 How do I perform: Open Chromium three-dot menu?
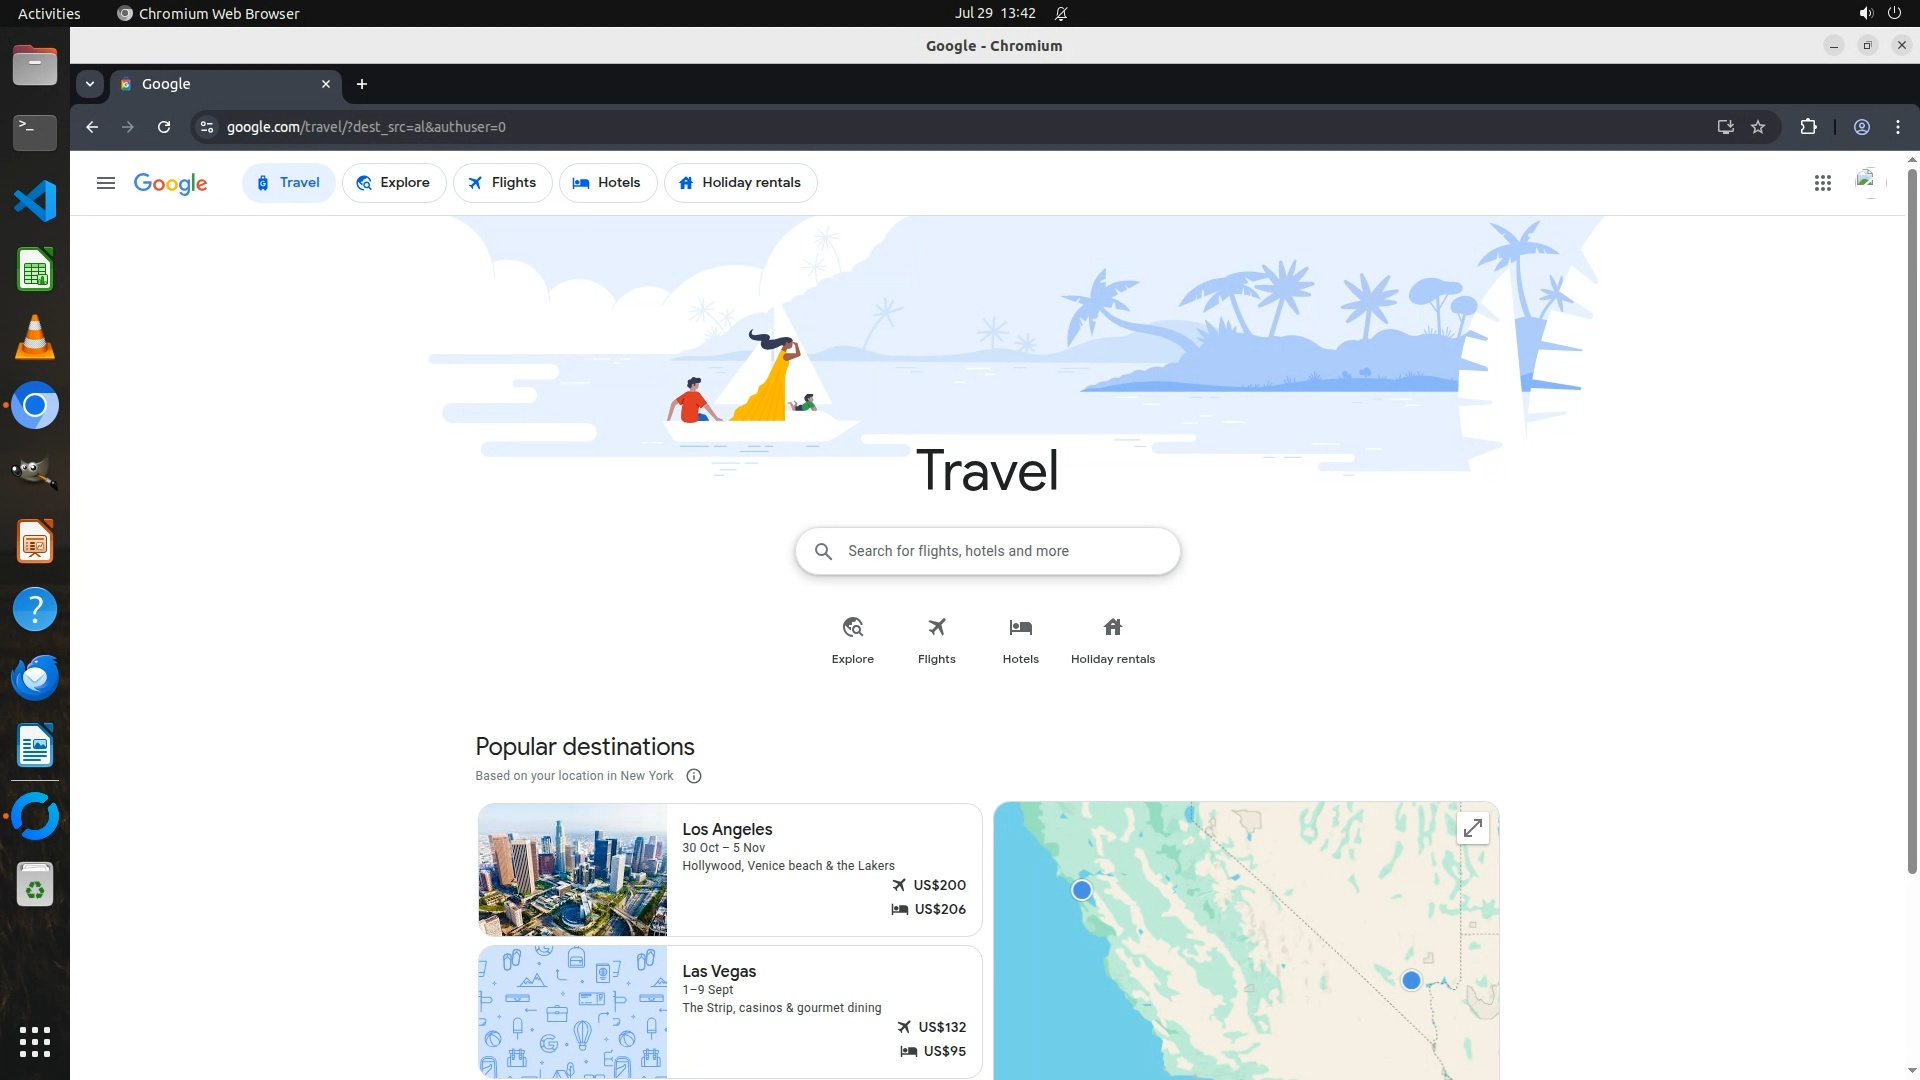point(1897,127)
